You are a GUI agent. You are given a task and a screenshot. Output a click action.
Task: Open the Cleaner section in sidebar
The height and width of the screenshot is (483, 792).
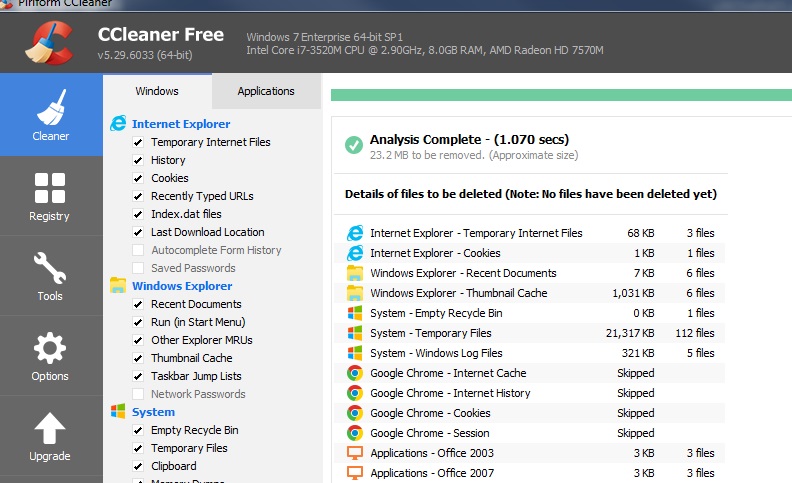(51, 115)
